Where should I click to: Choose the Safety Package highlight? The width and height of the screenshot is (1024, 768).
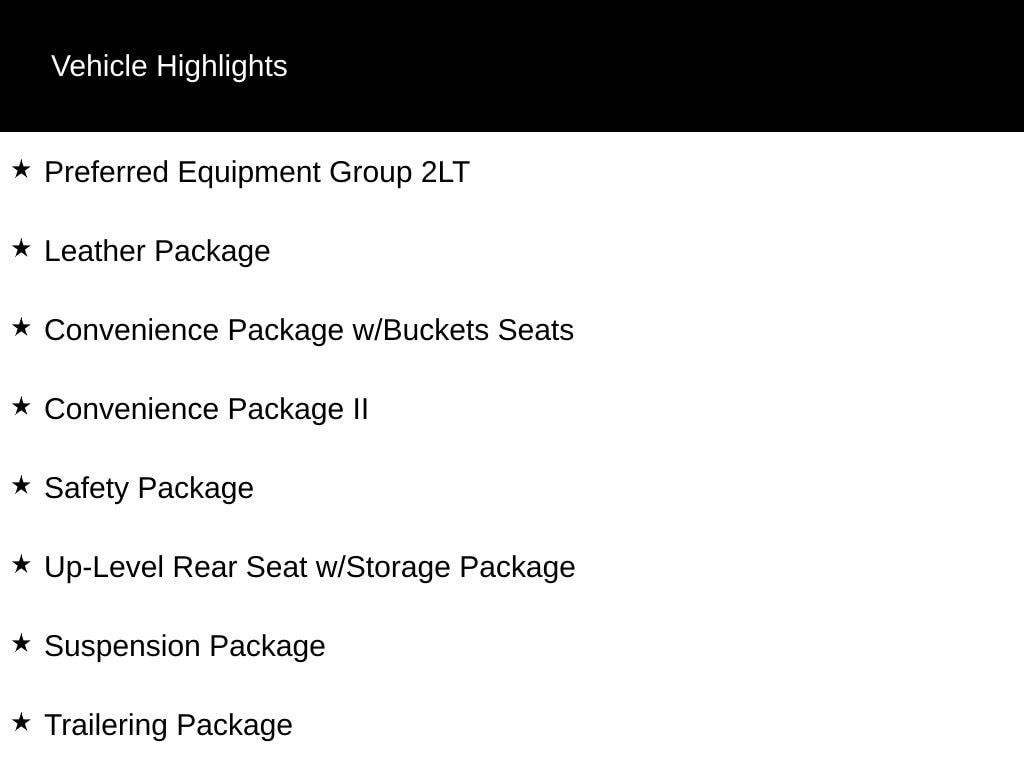point(149,488)
